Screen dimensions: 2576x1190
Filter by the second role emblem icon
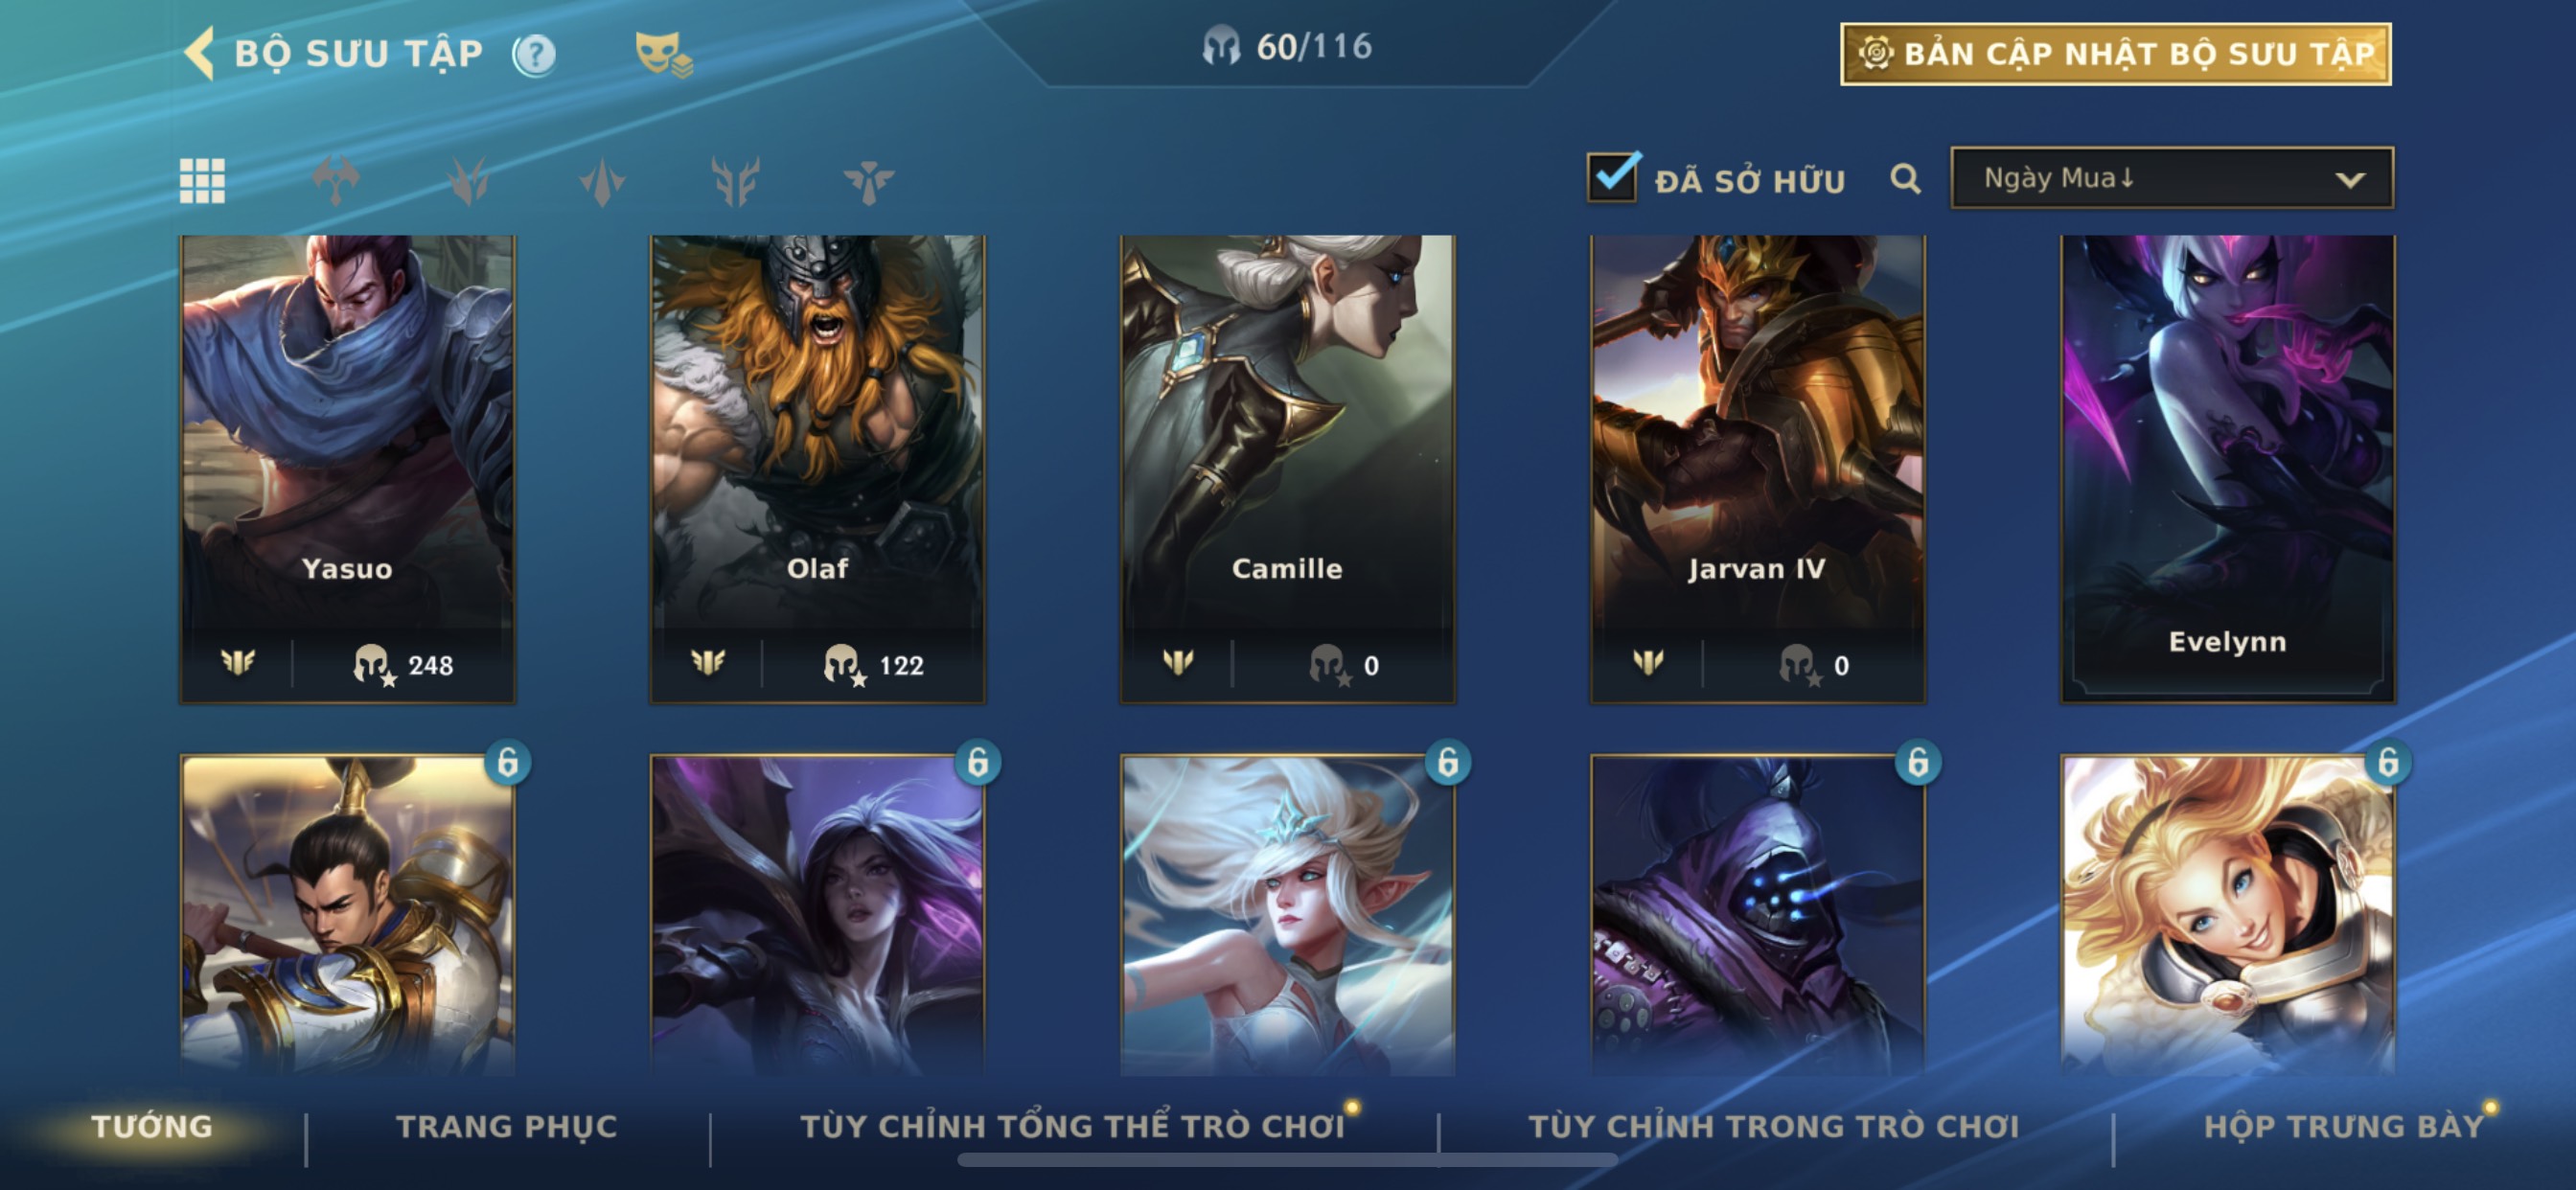point(468,181)
